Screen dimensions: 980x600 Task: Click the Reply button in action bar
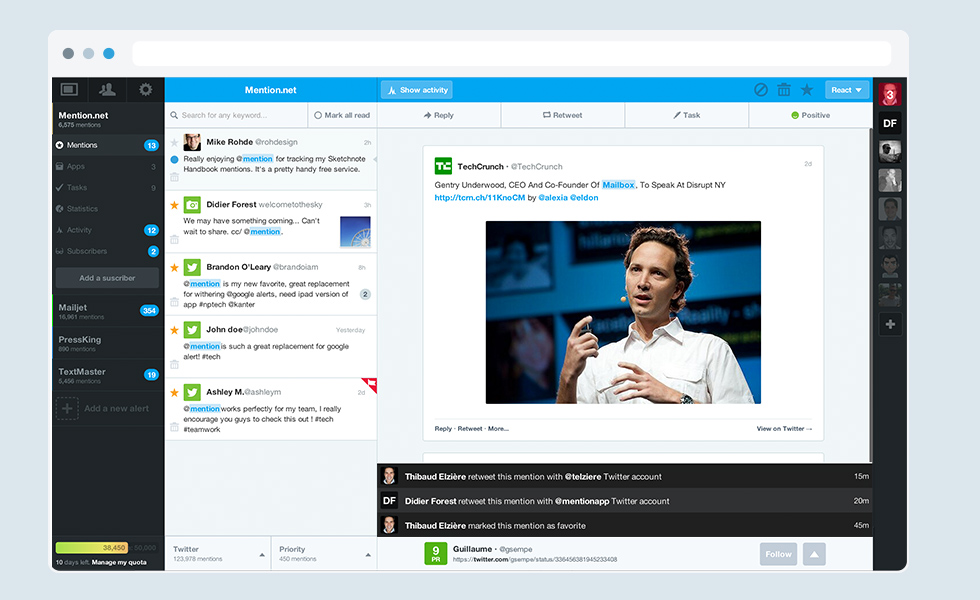439,115
